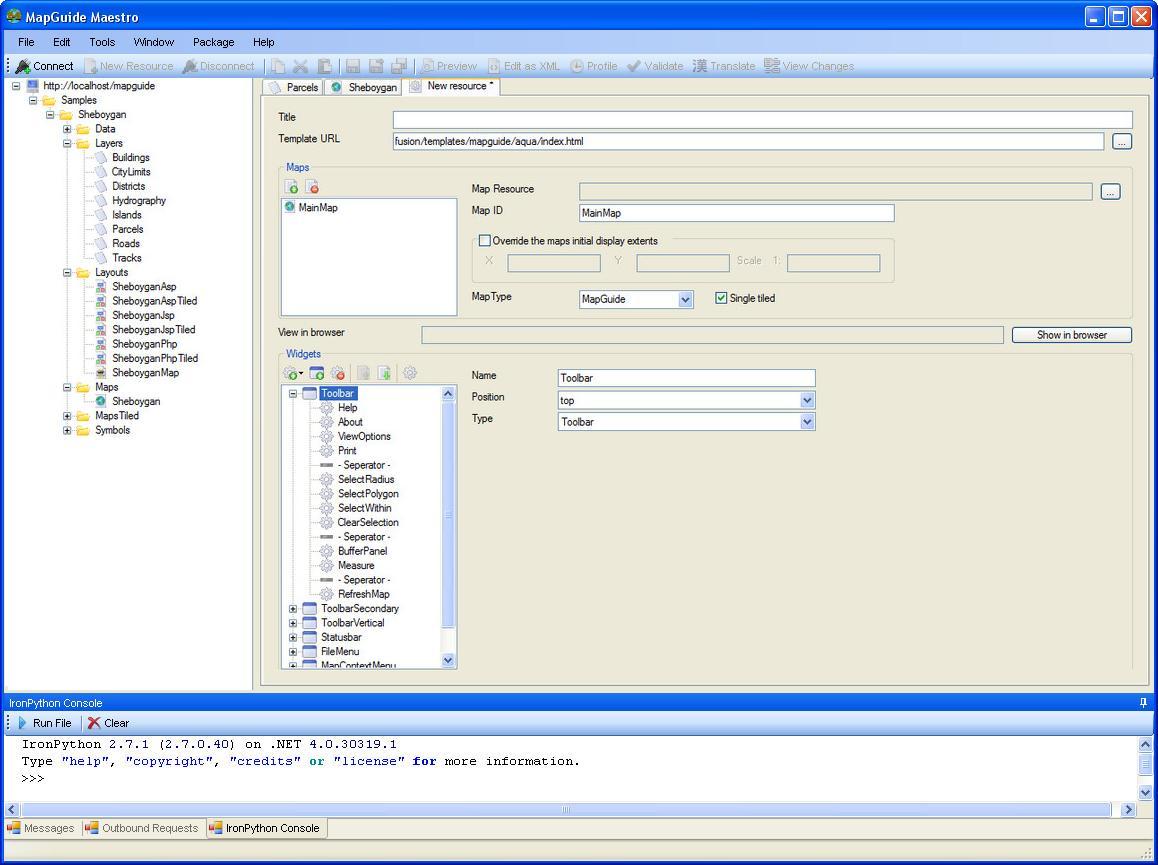The width and height of the screenshot is (1158, 865).
Task: Open the MapType dropdown showing MapGuide
Action: pos(686,298)
